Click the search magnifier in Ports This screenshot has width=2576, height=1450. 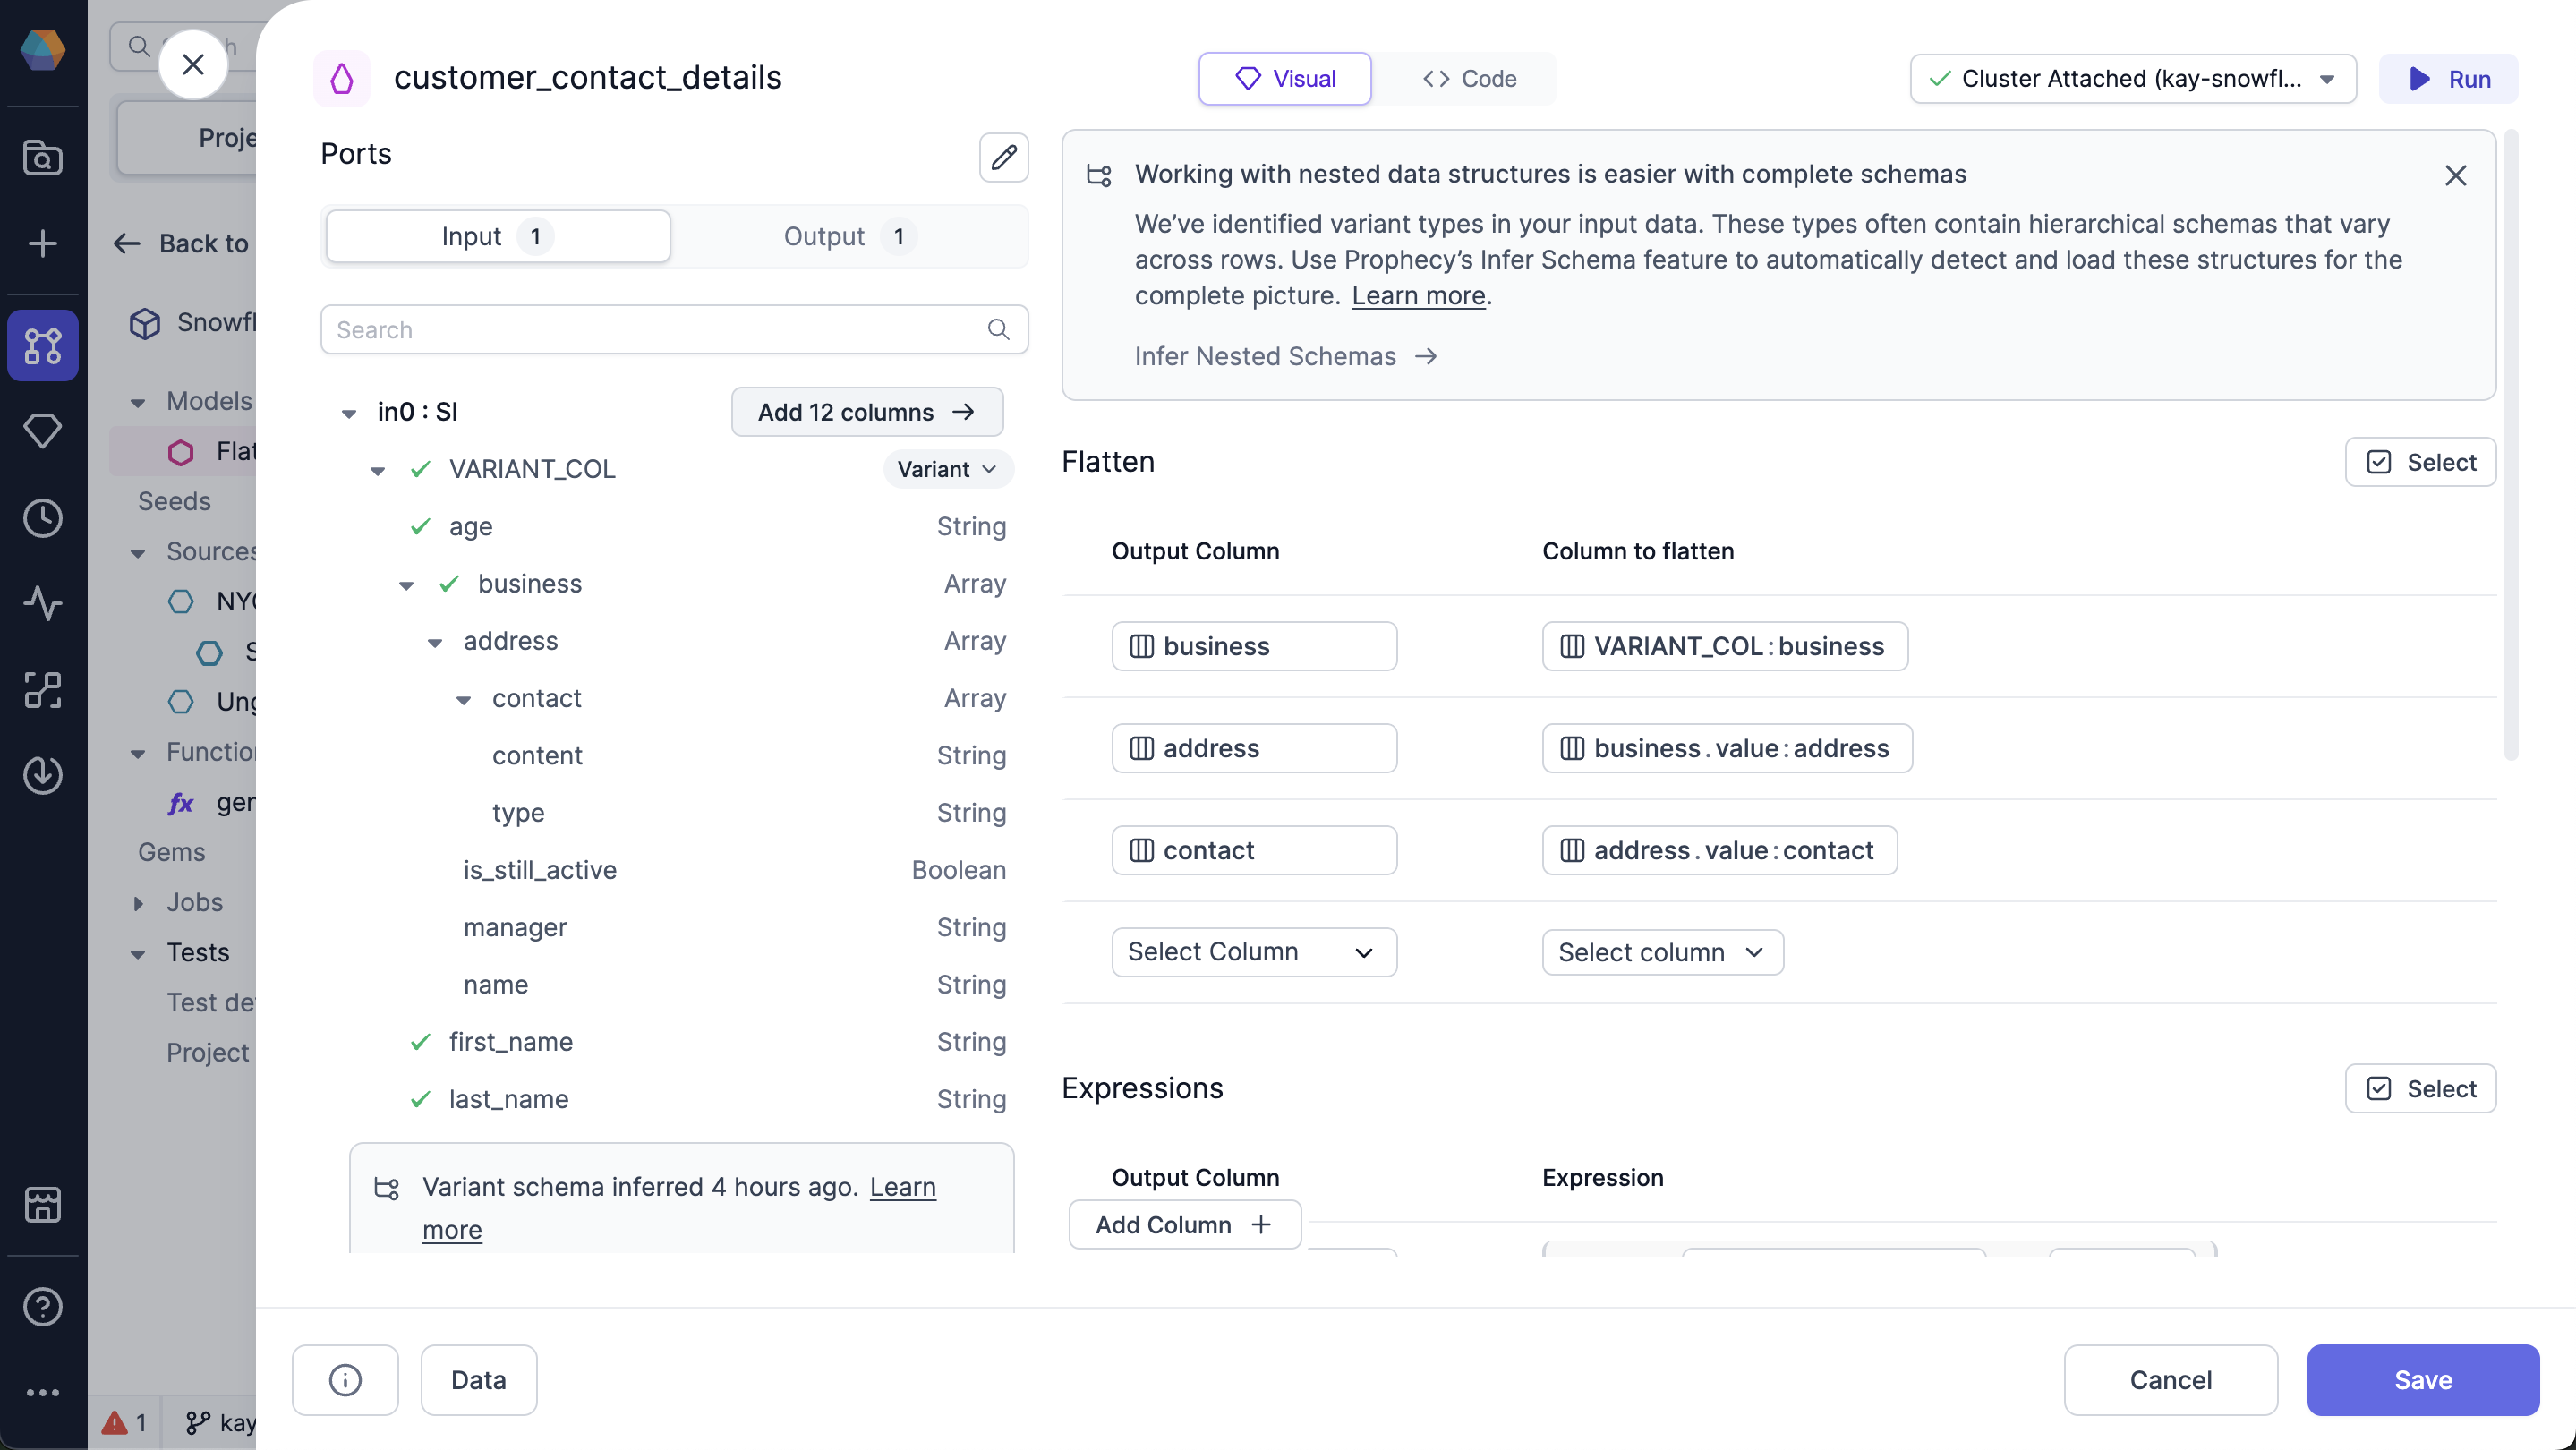pyautogui.click(x=998, y=330)
